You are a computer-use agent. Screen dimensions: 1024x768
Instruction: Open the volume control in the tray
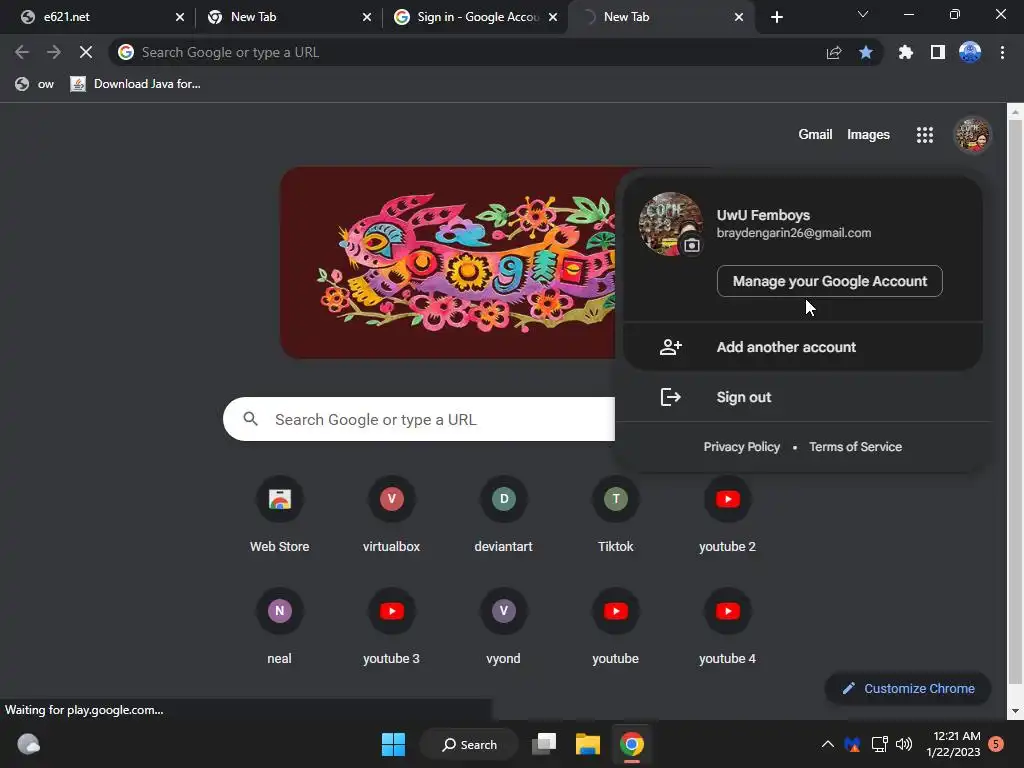904,744
